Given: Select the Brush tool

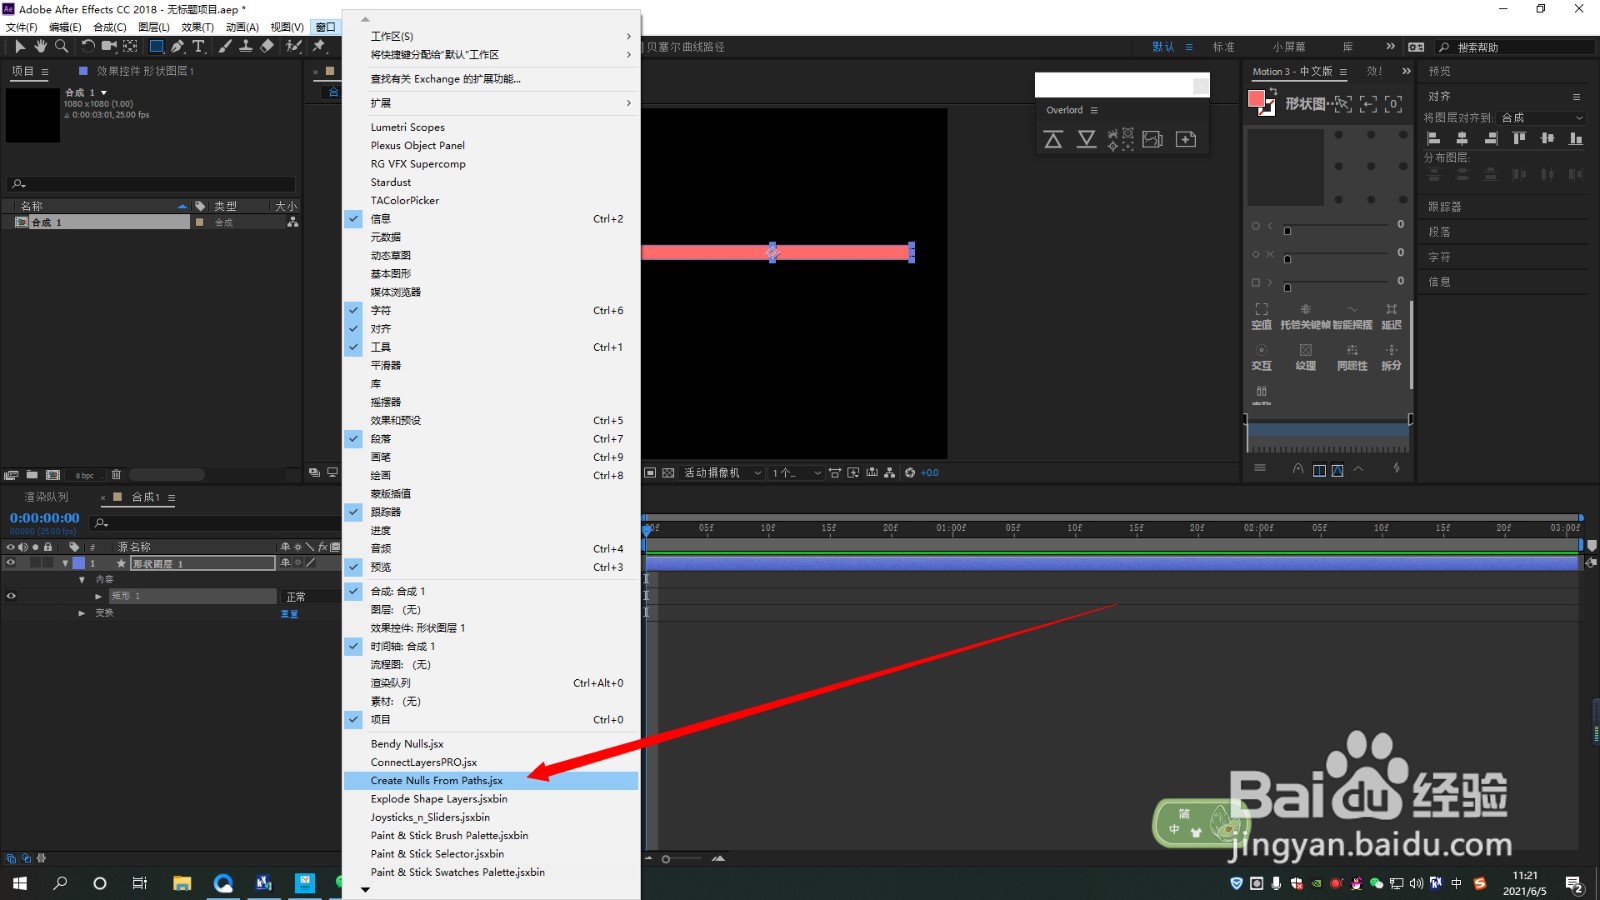Looking at the screenshot, I should pos(225,46).
